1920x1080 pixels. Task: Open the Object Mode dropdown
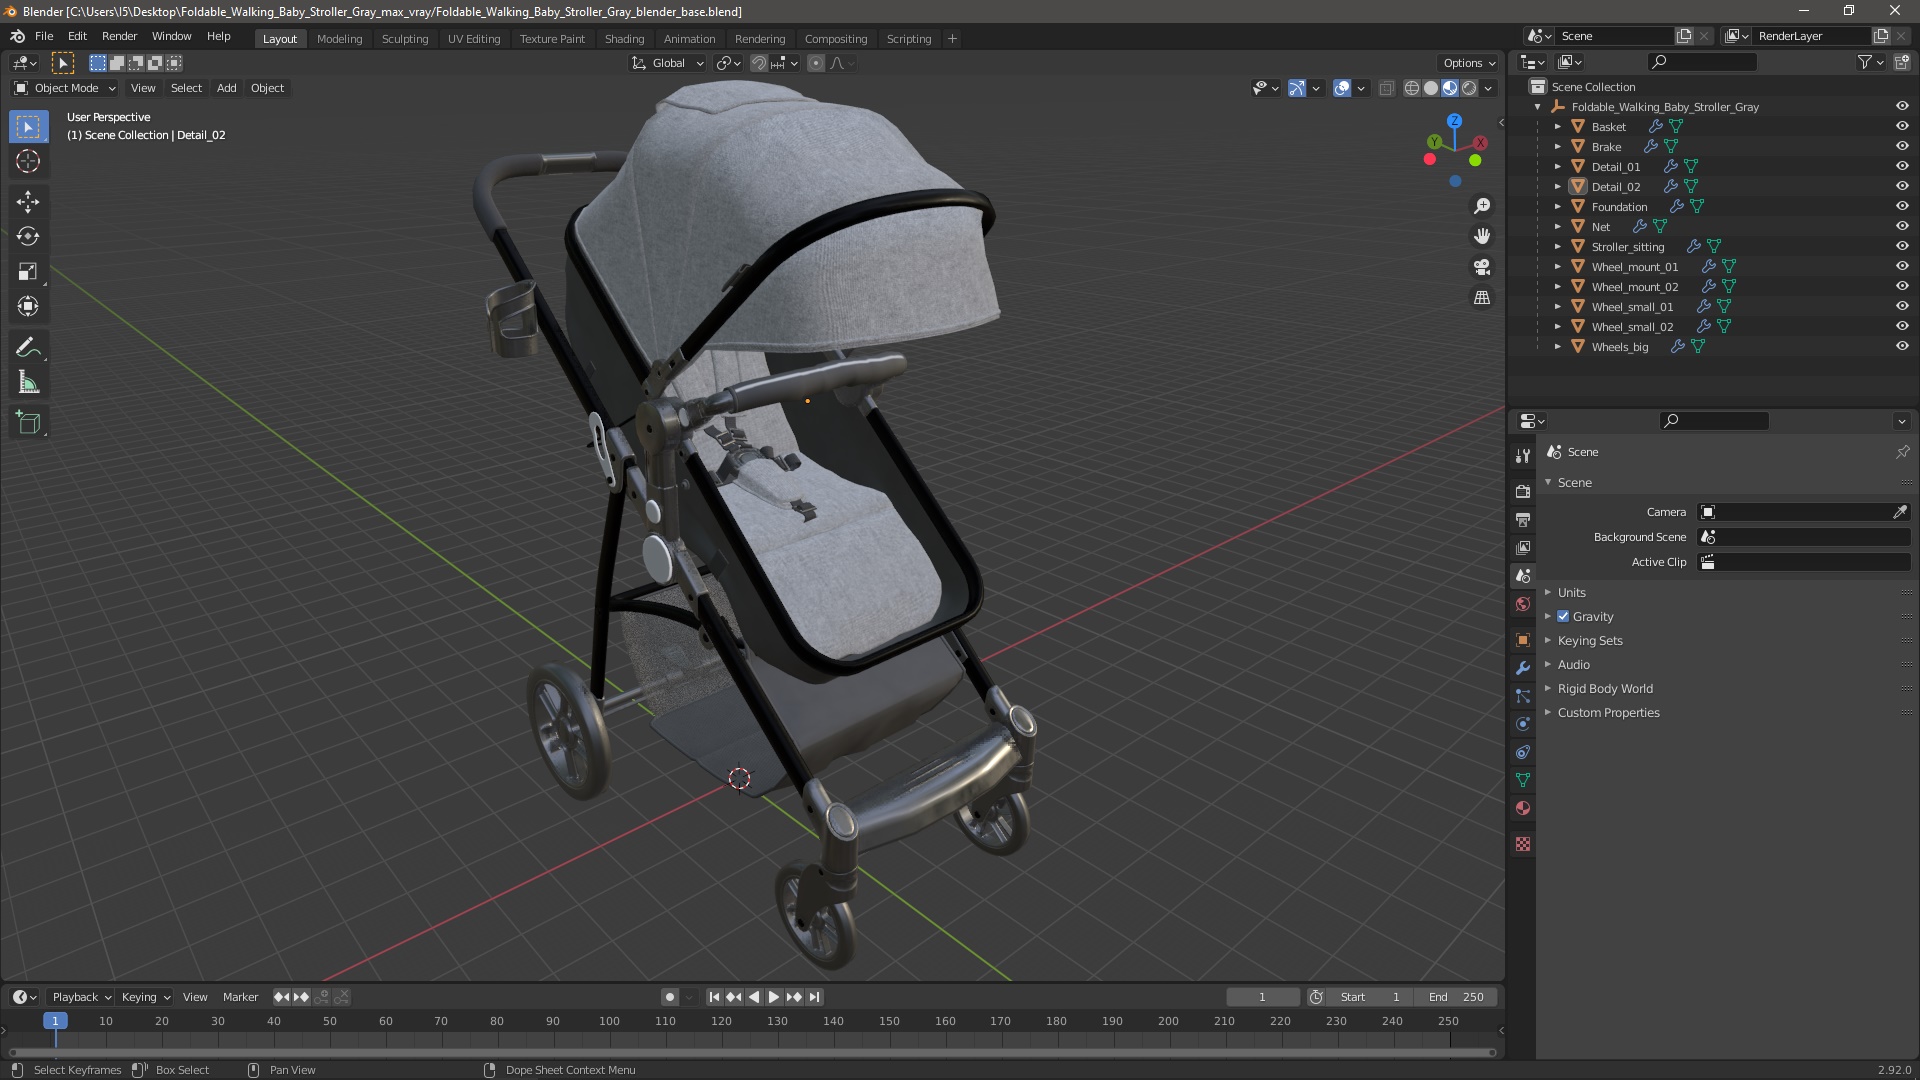pos(65,88)
